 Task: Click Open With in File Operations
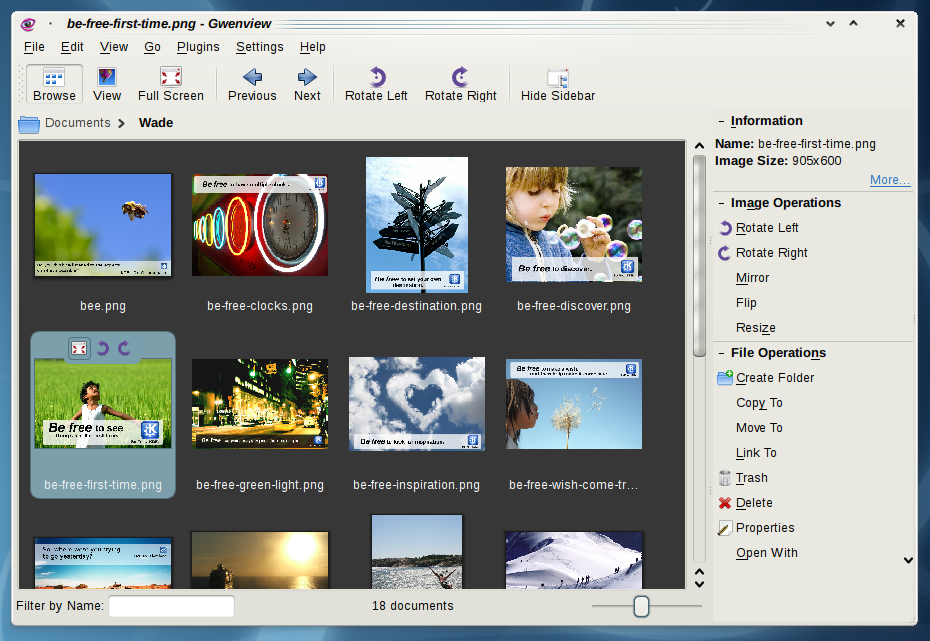click(767, 553)
